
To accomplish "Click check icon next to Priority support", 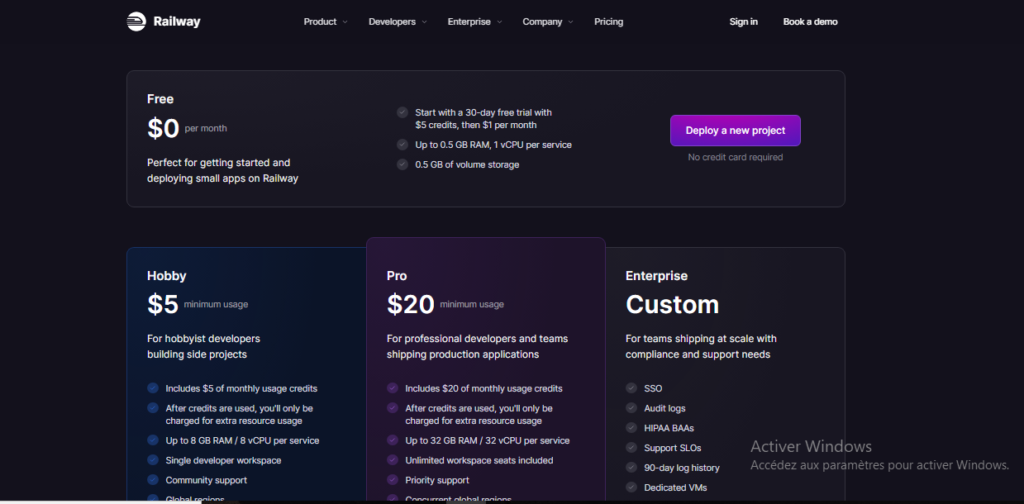I will pyautogui.click(x=392, y=480).
